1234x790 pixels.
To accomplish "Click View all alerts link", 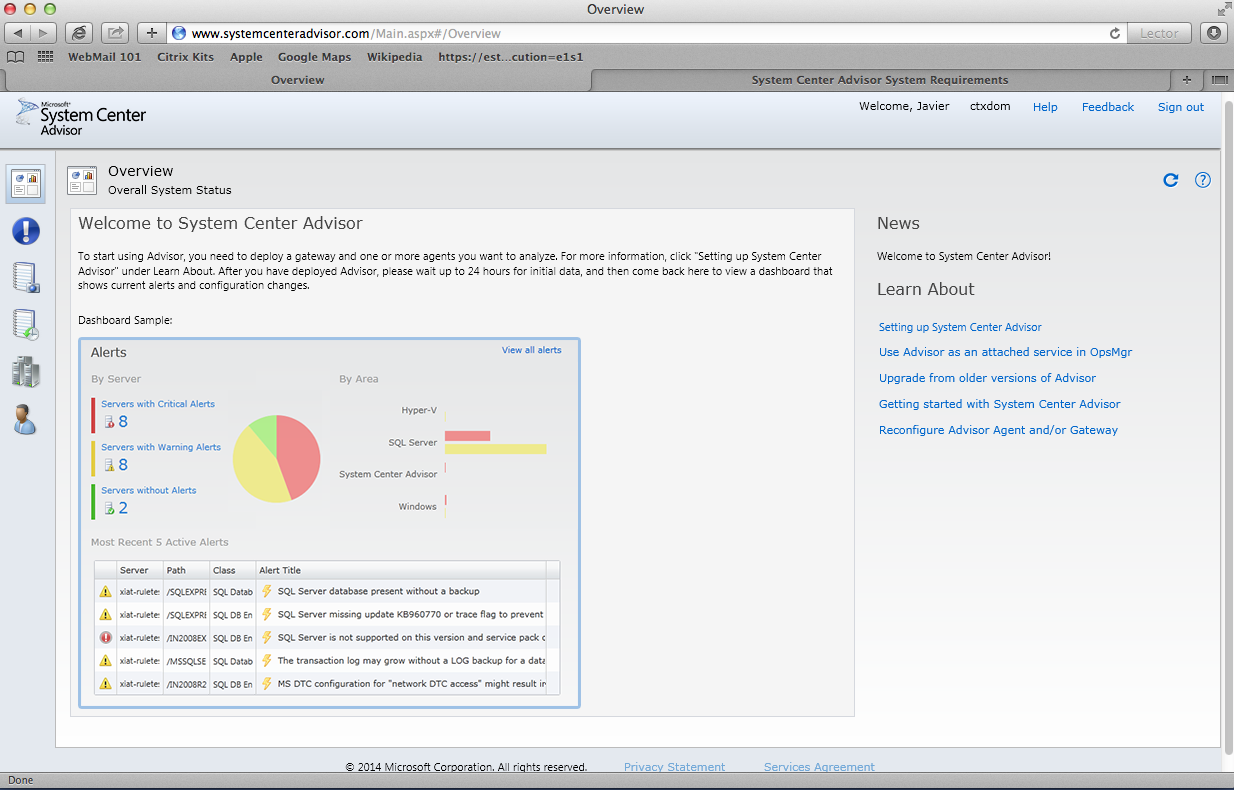I will (x=531, y=350).
